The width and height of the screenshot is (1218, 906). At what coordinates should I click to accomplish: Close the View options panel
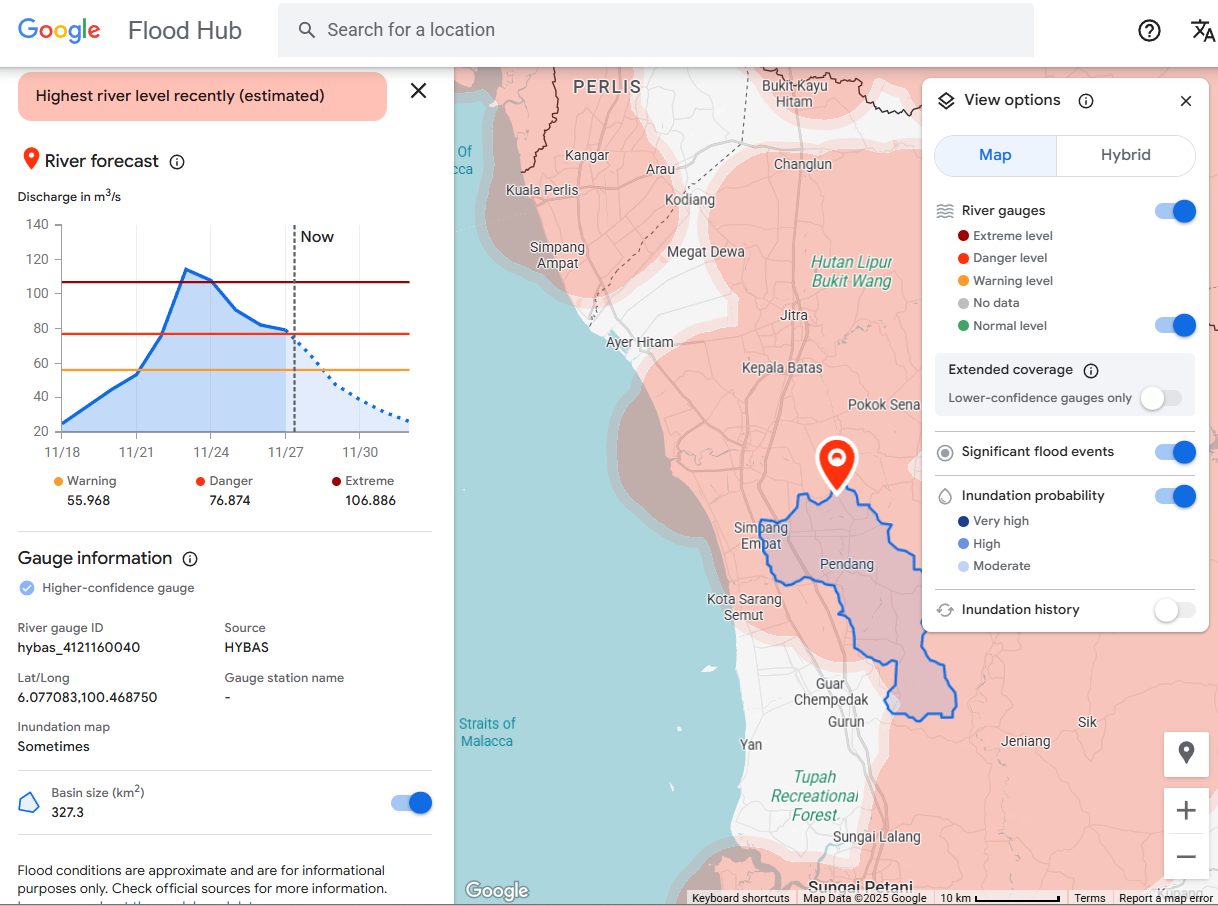(x=1186, y=101)
